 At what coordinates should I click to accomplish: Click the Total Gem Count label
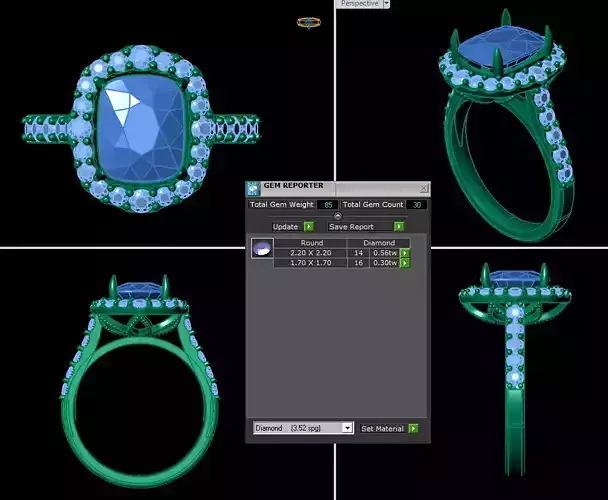pos(373,204)
